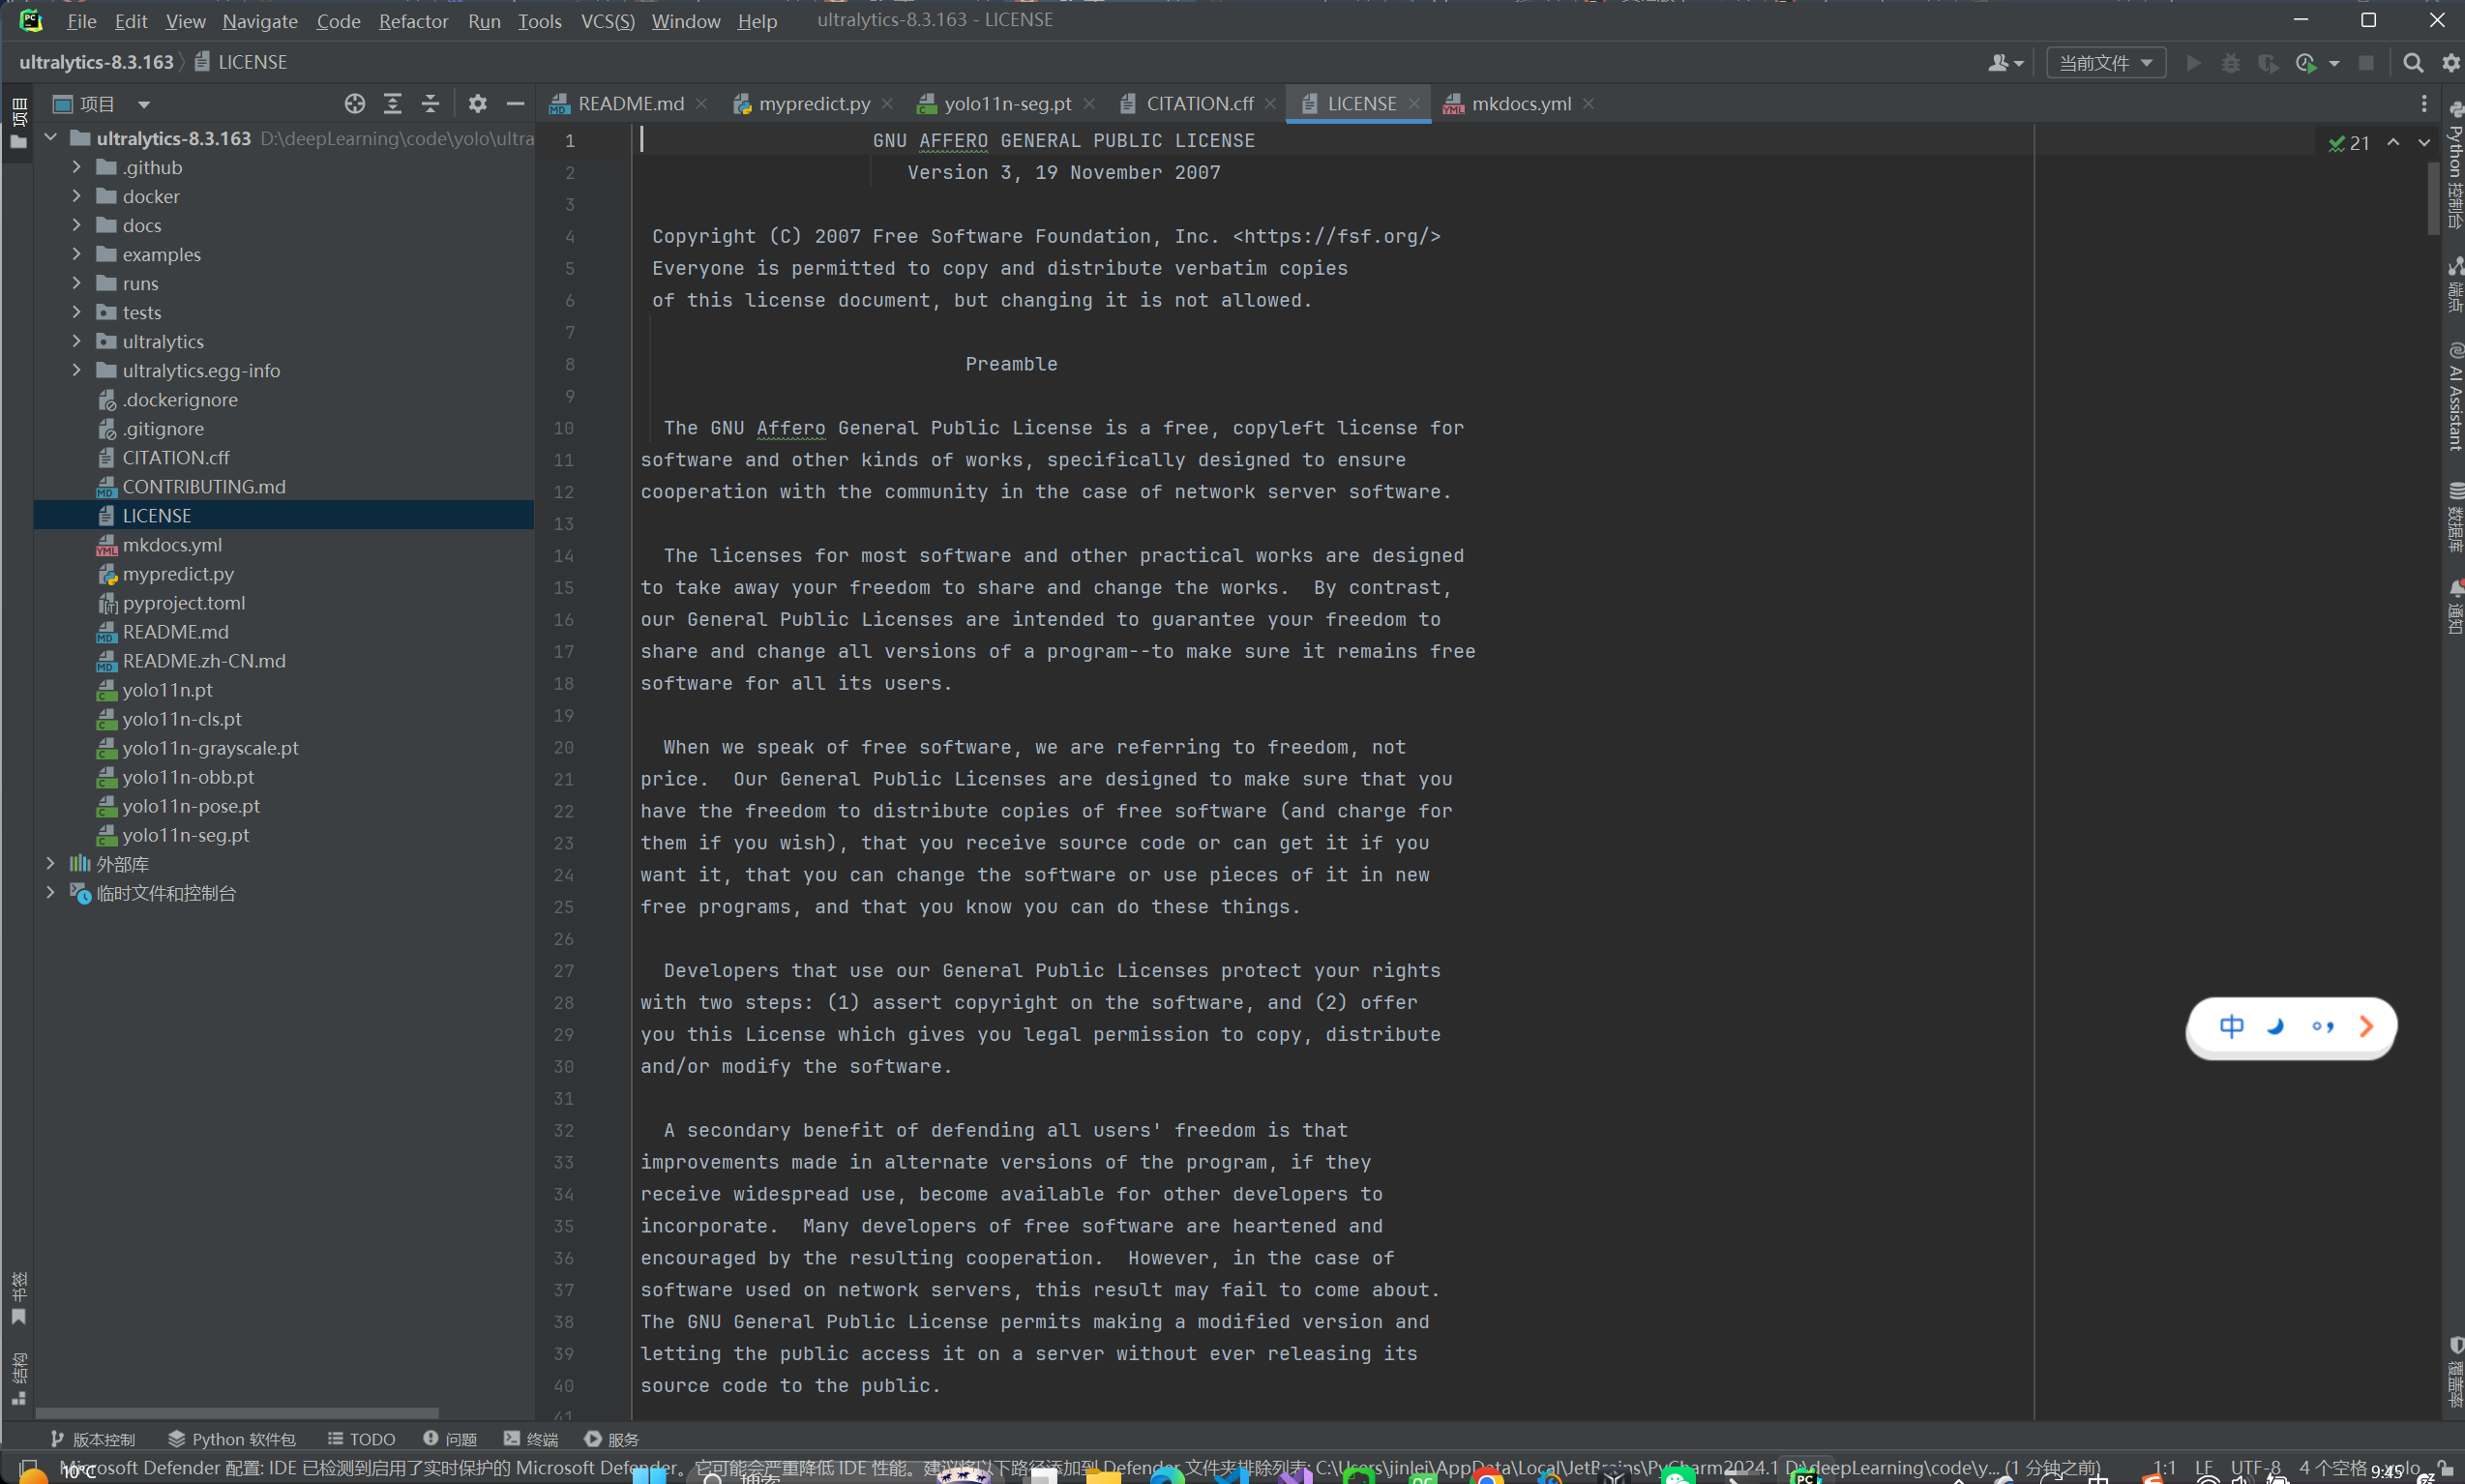Viewport: 2465px width, 1484px height.
Task: Open project panel gear options
Action: 478,104
